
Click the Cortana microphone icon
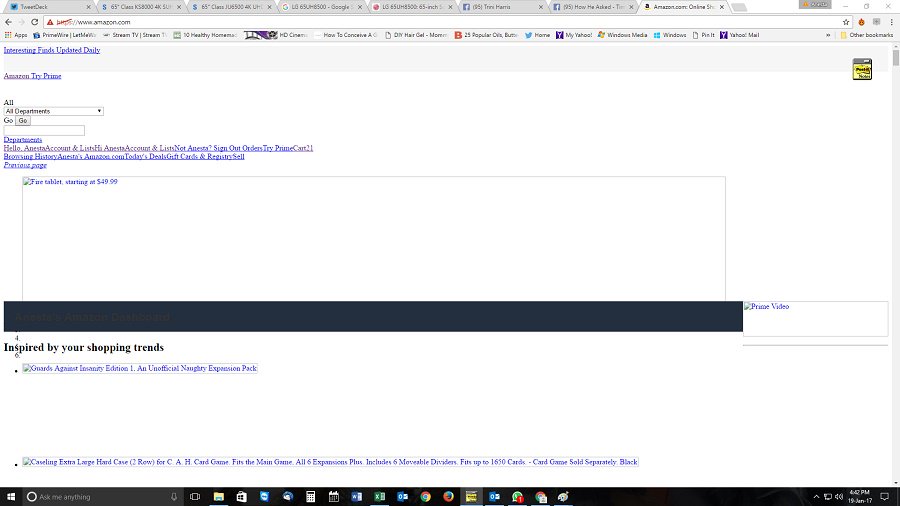[x=174, y=497]
